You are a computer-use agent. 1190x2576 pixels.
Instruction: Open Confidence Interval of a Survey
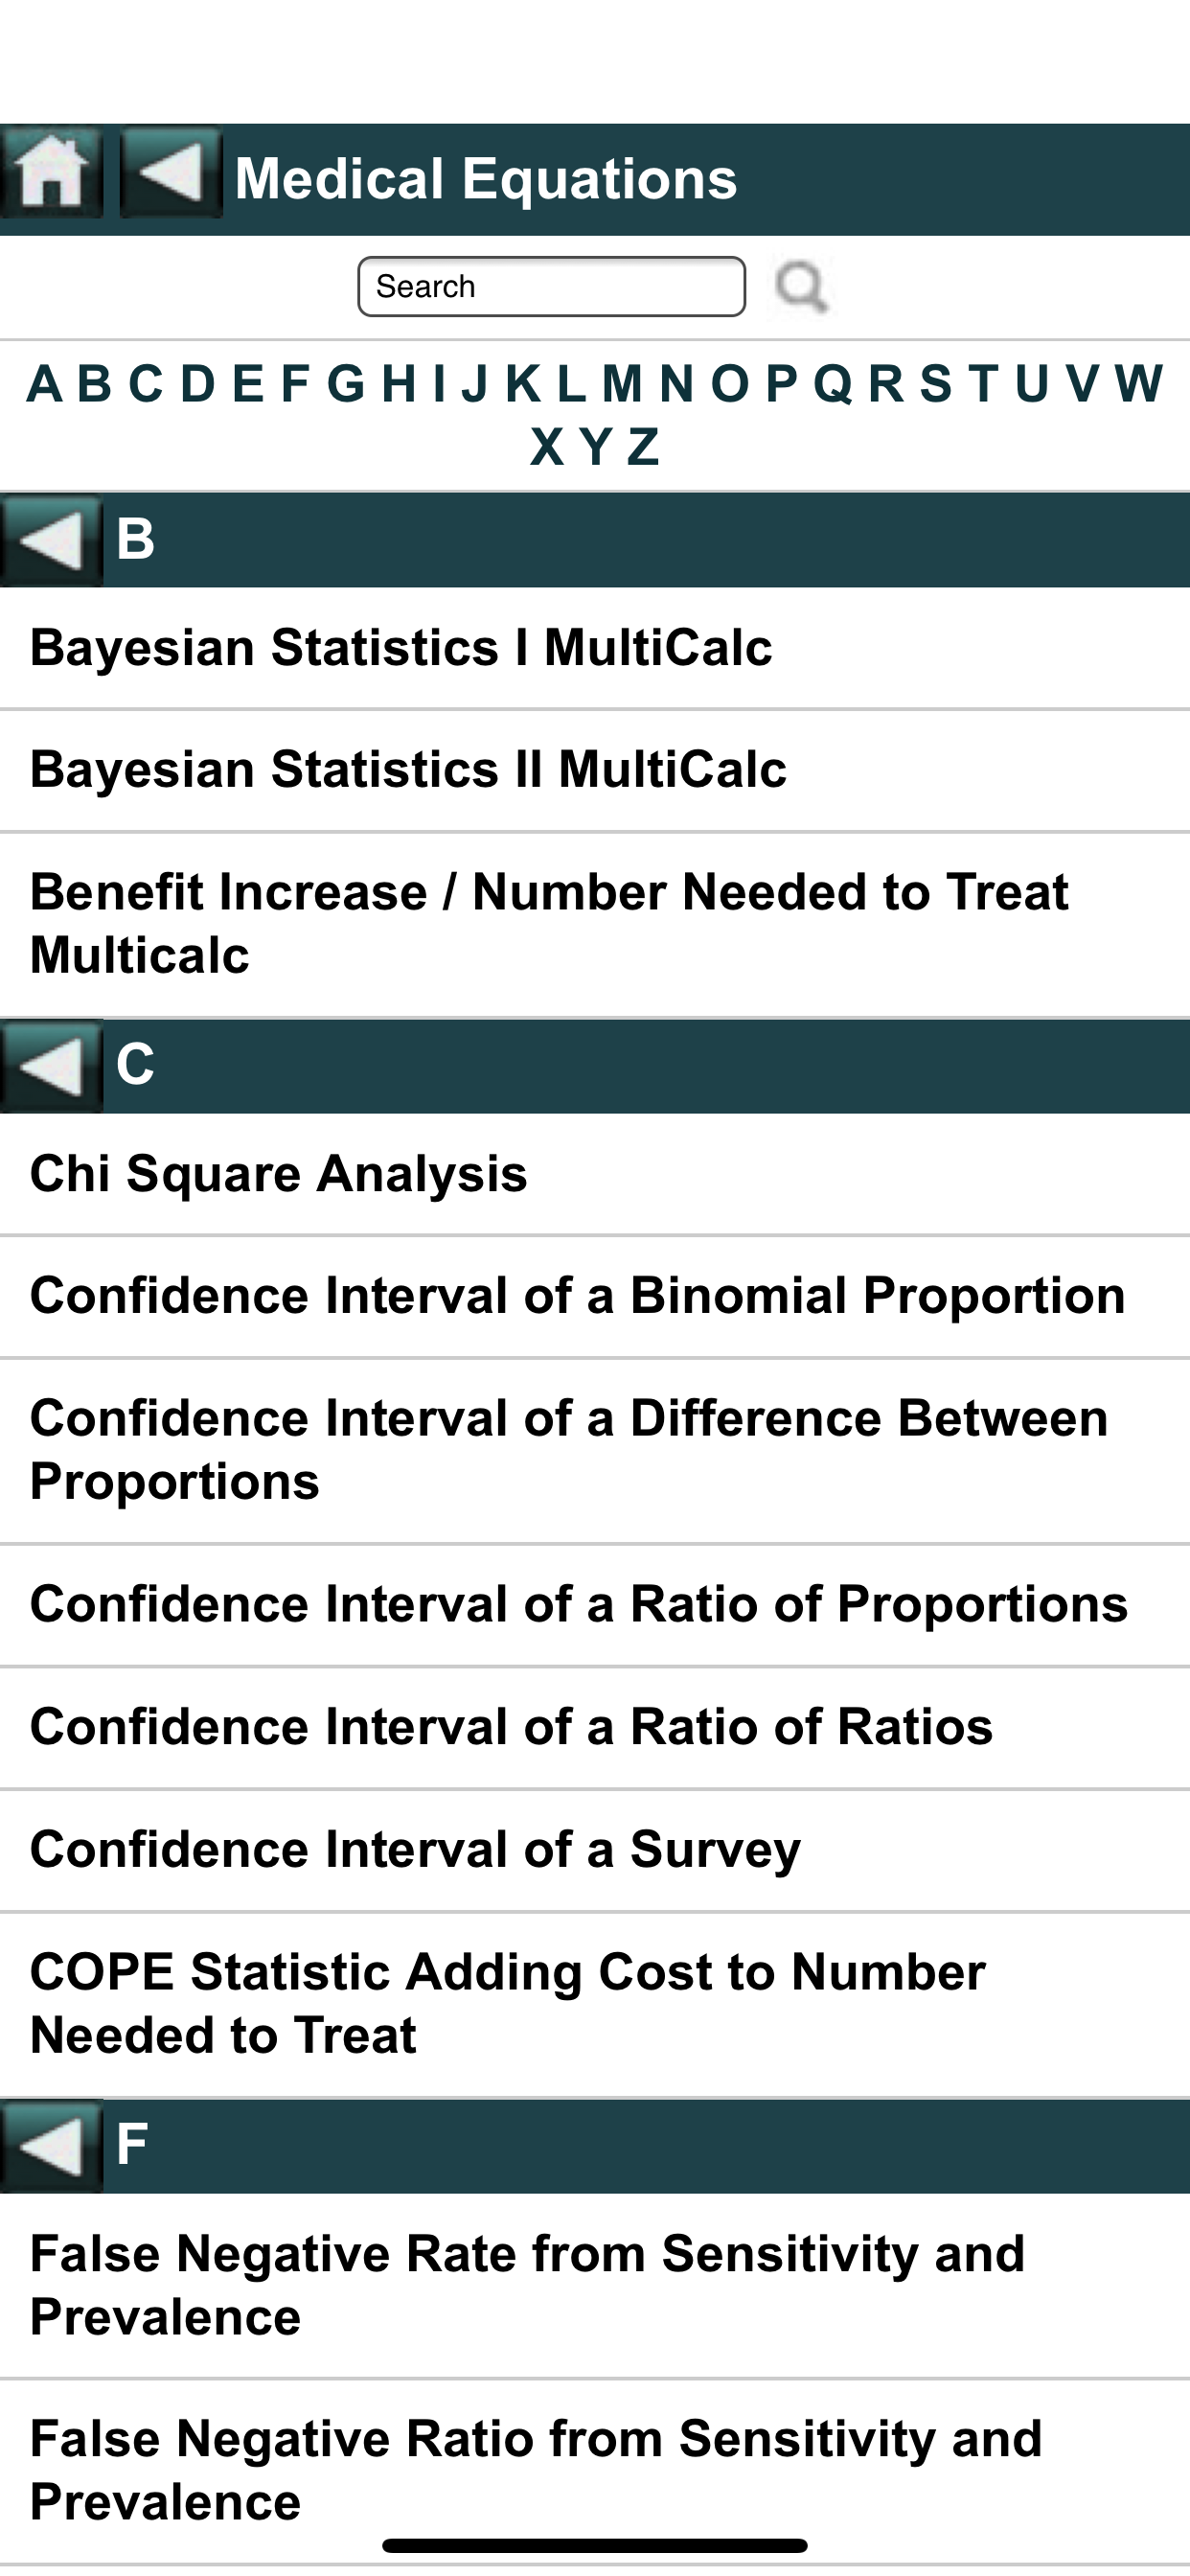point(415,1850)
